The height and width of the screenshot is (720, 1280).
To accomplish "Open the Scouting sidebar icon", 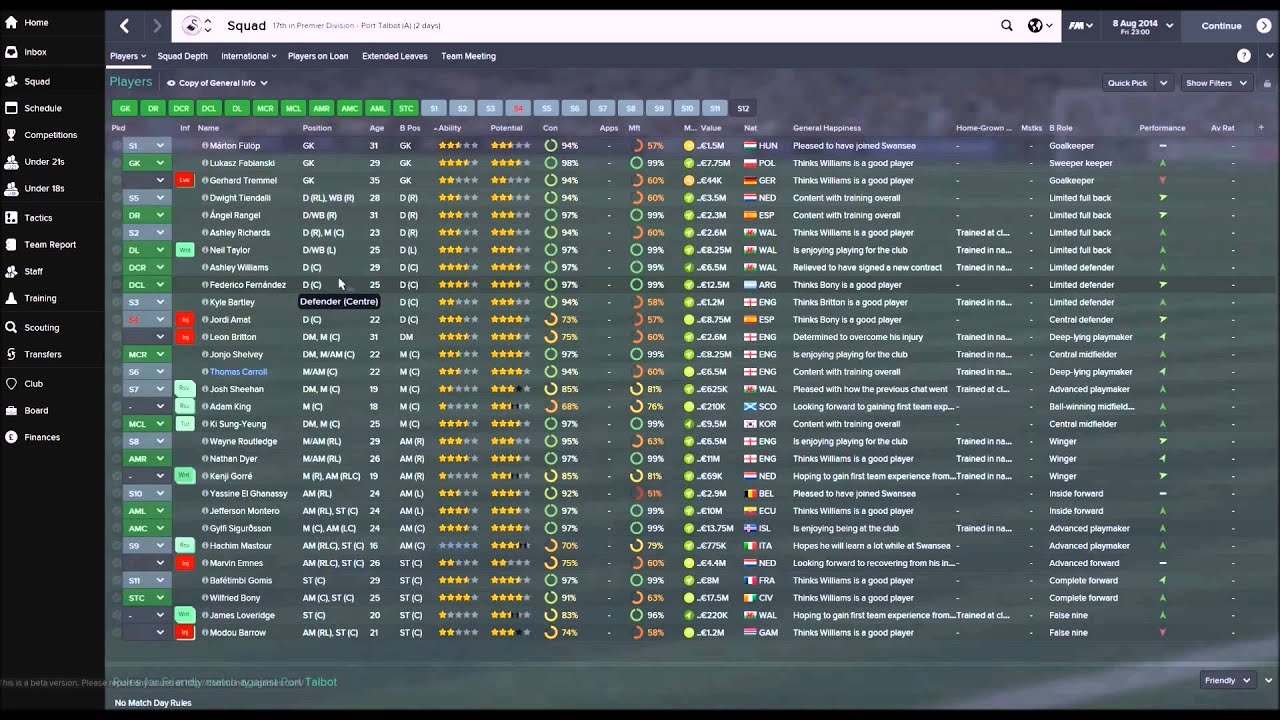I will [11, 327].
